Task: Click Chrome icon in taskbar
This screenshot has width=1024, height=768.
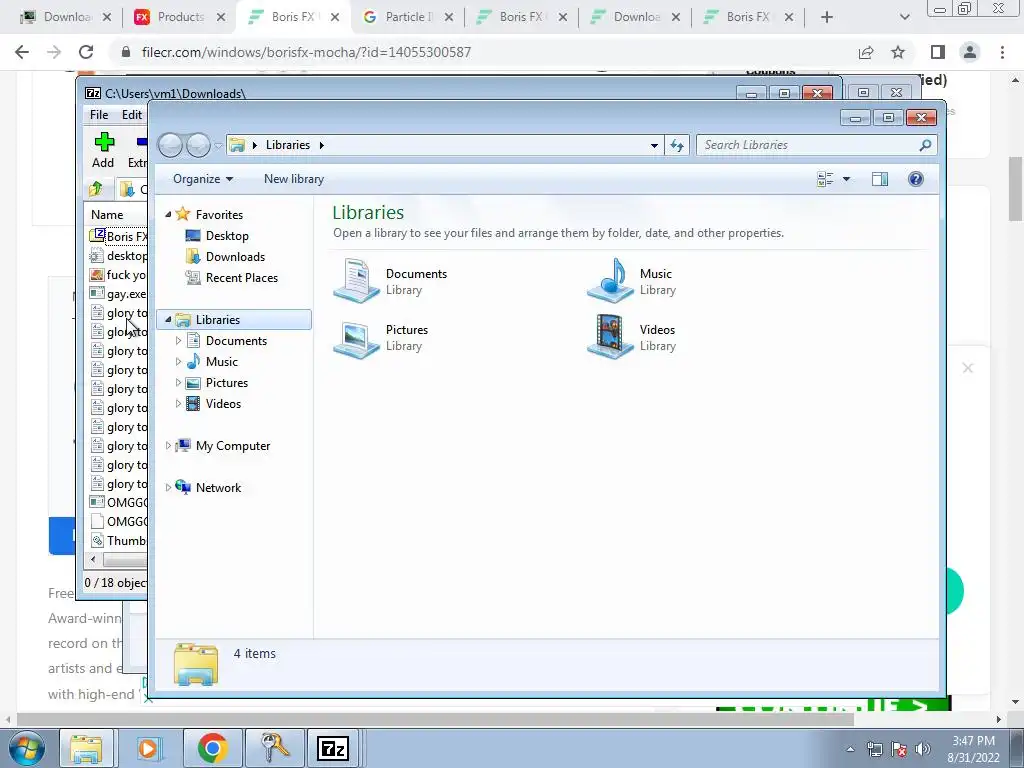Action: pyautogui.click(x=212, y=748)
